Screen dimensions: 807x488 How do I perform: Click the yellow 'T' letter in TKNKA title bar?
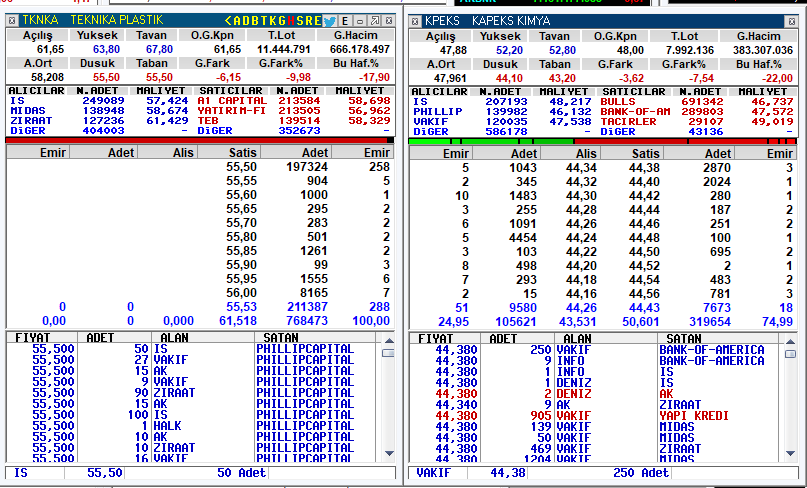264,21
